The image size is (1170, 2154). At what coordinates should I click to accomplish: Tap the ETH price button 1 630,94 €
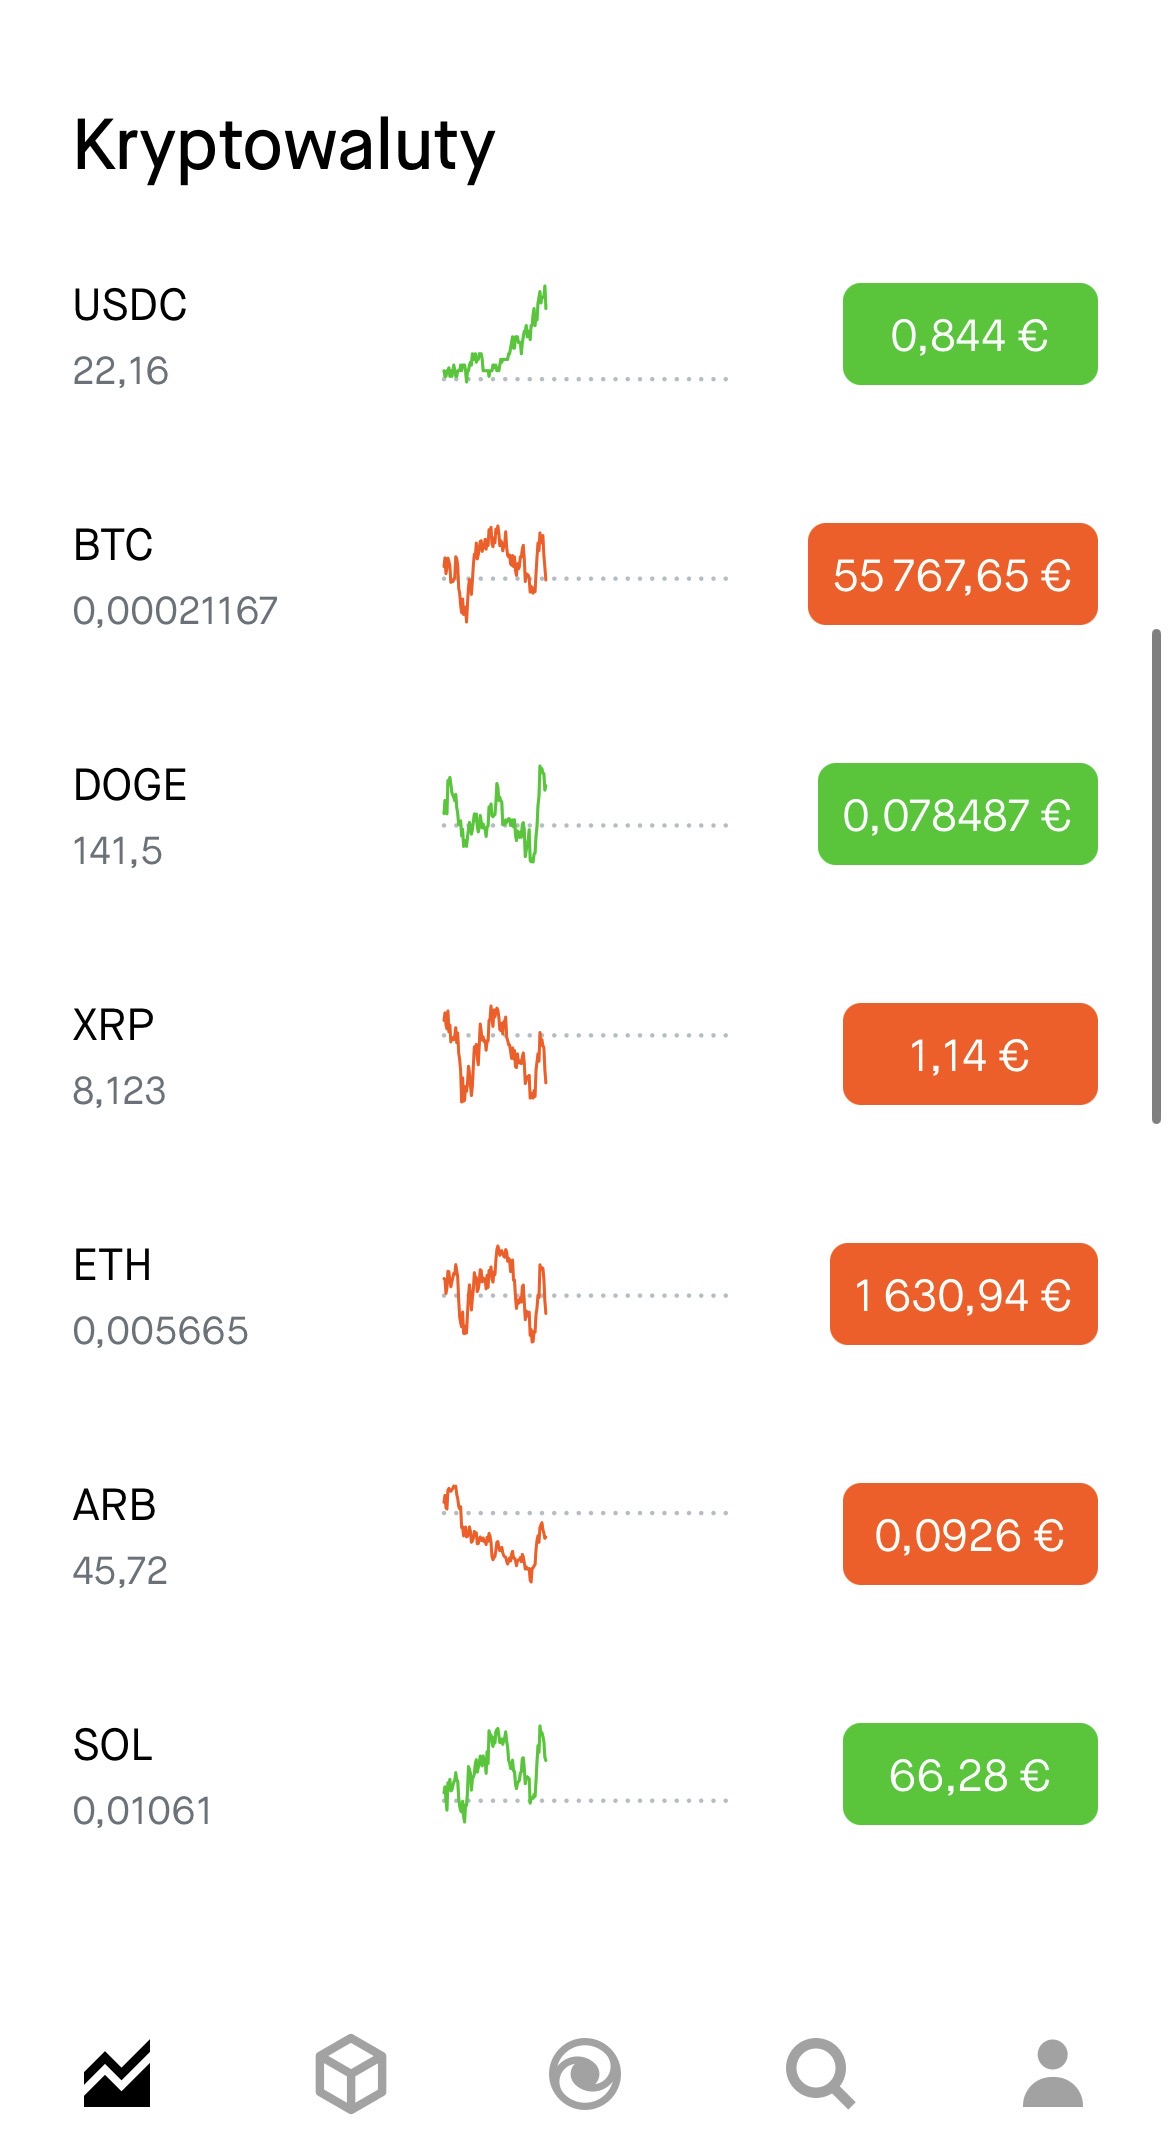pyautogui.click(x=963, y=1294)
